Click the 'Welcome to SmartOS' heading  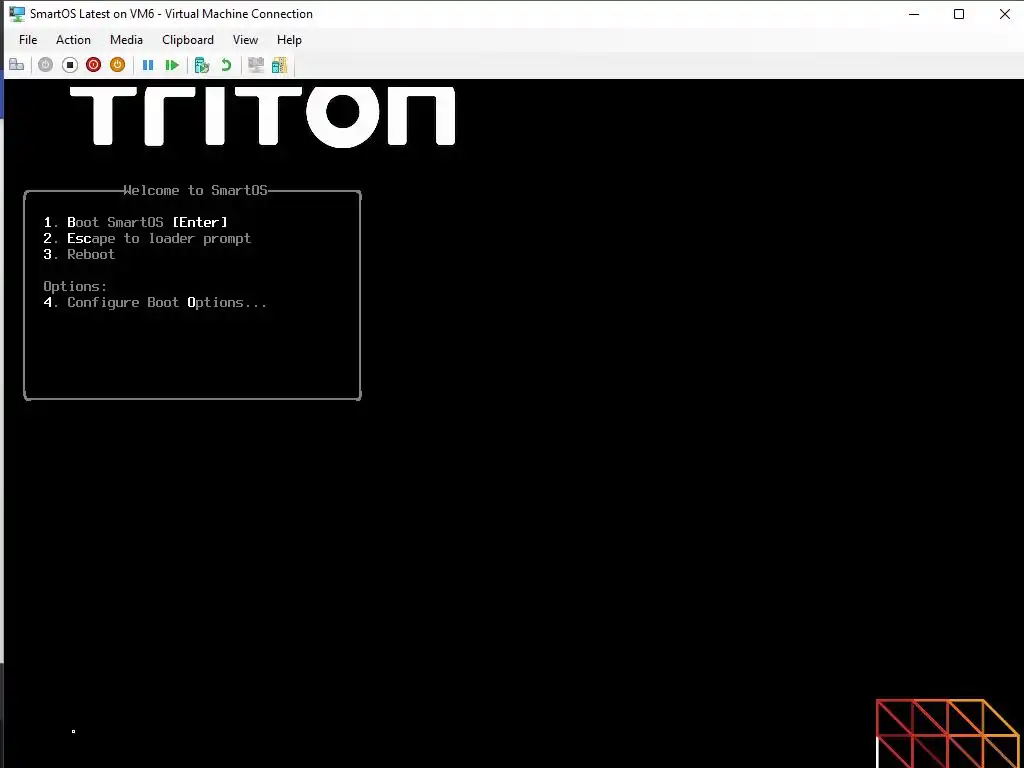[195, 190]
